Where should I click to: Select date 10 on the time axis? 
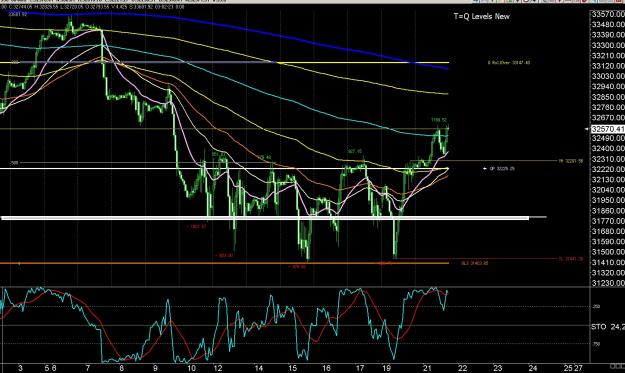191,368
